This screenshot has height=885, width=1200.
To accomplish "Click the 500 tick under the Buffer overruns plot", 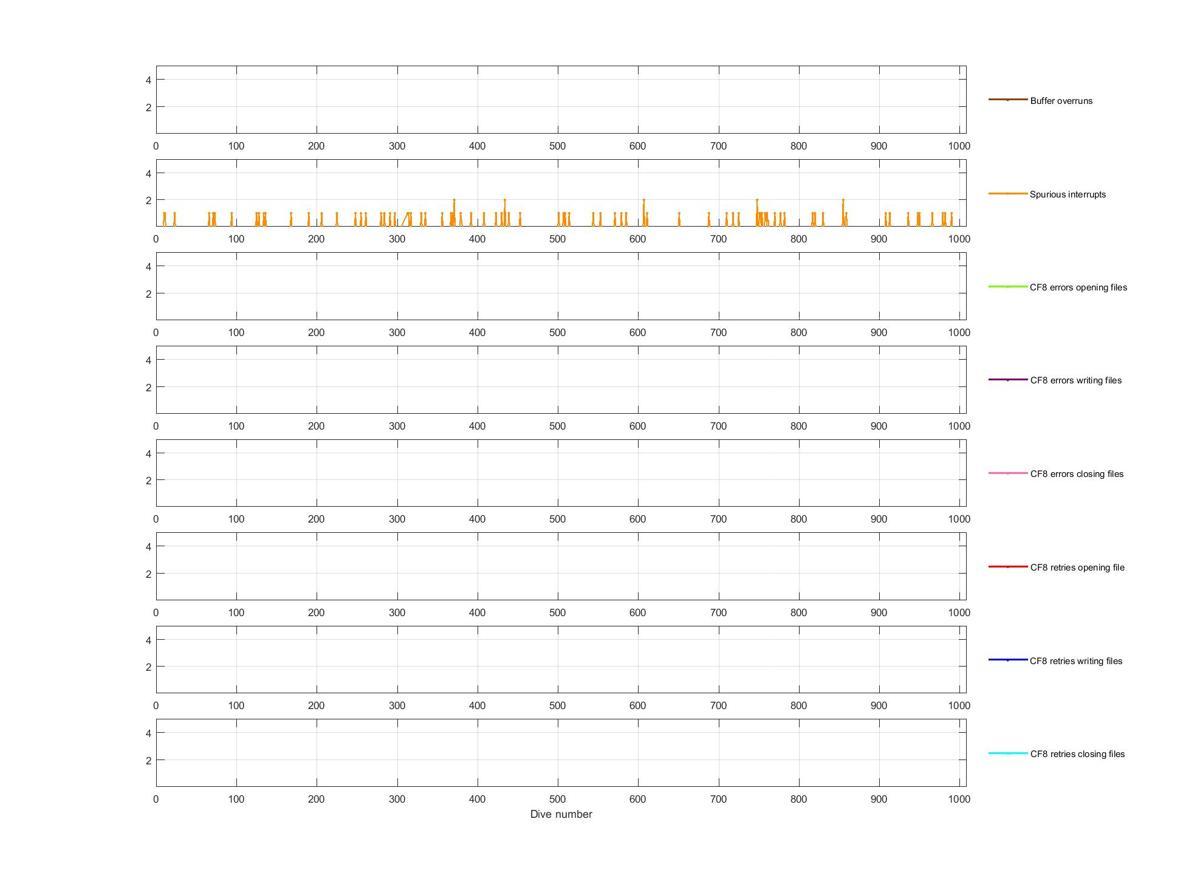I will click(x=557, y=146).
